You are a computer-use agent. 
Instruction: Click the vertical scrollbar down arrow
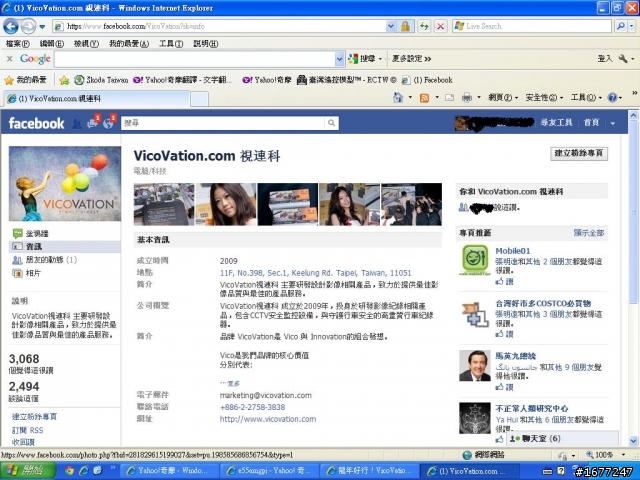(633, 441)
